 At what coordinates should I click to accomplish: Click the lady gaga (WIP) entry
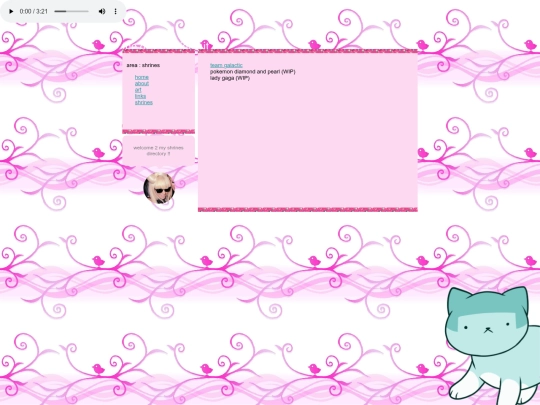(230, 78)
